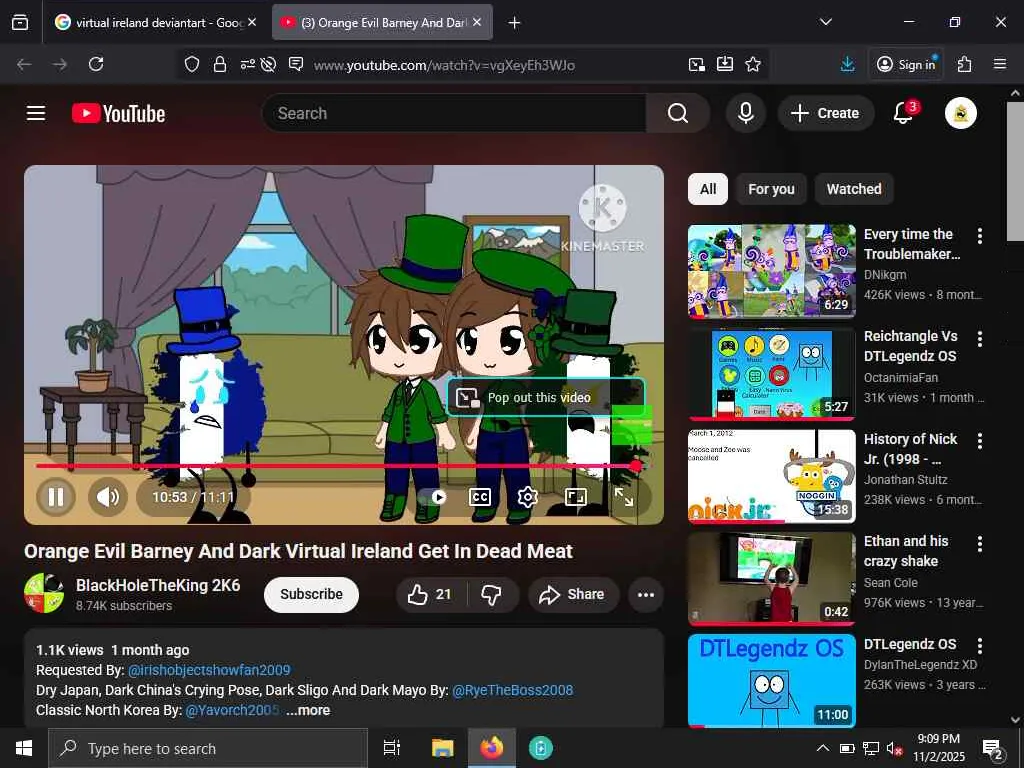Switch to virtual ireland deviantart Google tab
The width and height of the screenshot is (1024, 768).
(153, 22)
